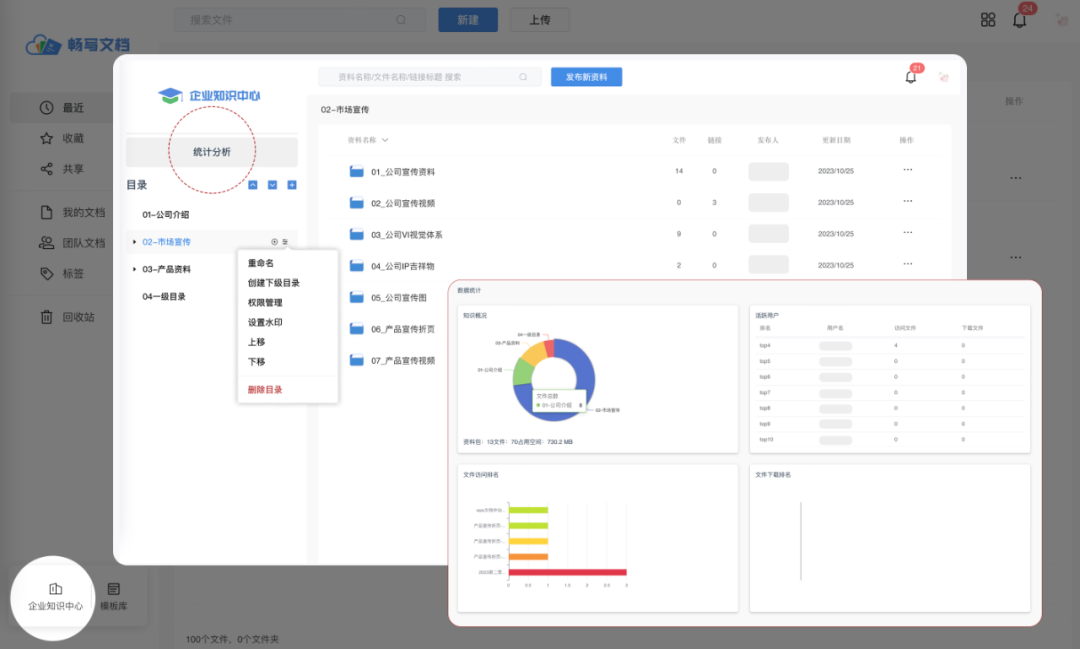Open the 回收站 recycle bin
Viewport: 1080px width, 649px height.
coord(68,317)
